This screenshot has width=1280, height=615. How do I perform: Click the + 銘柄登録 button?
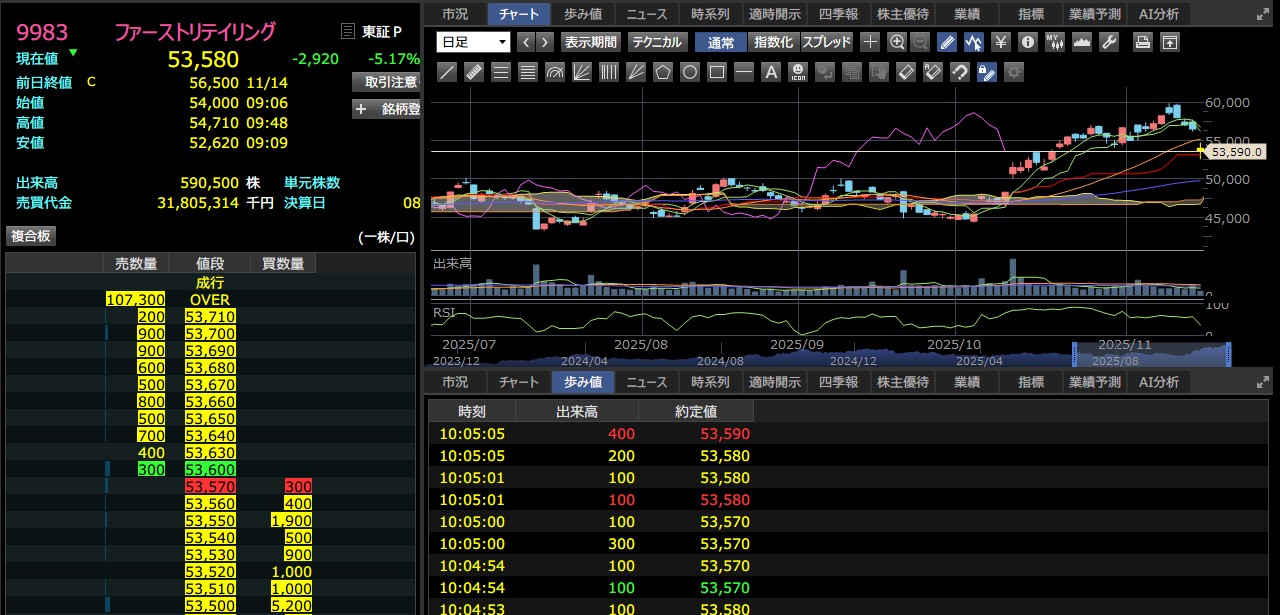(x=386, y=109)
